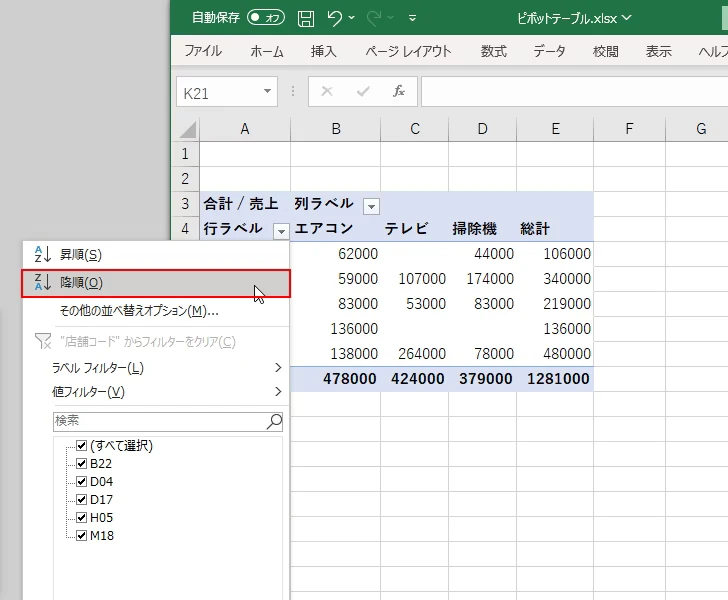The width and height of the screenshot is (728, 600).
Task: Select the 合計 / 売上 cell
Action: tap(245, 203)
